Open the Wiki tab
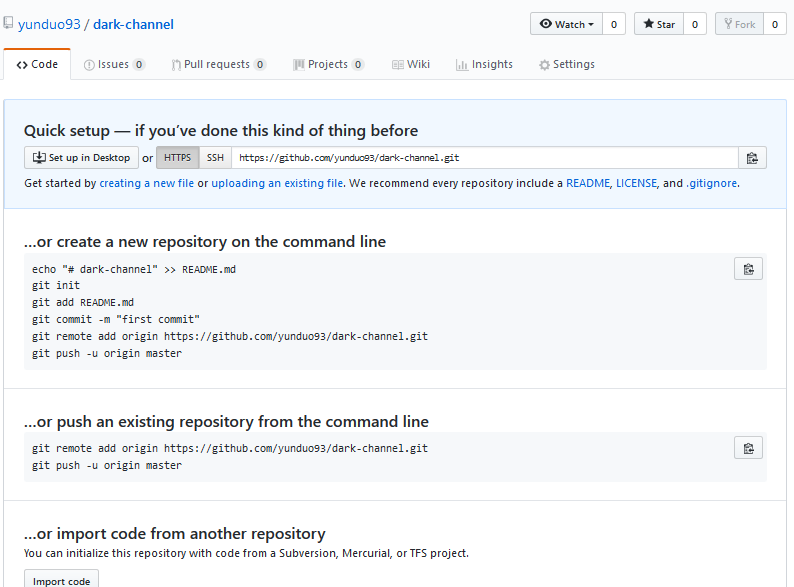 pyautogui.click(x=411, y=64)
